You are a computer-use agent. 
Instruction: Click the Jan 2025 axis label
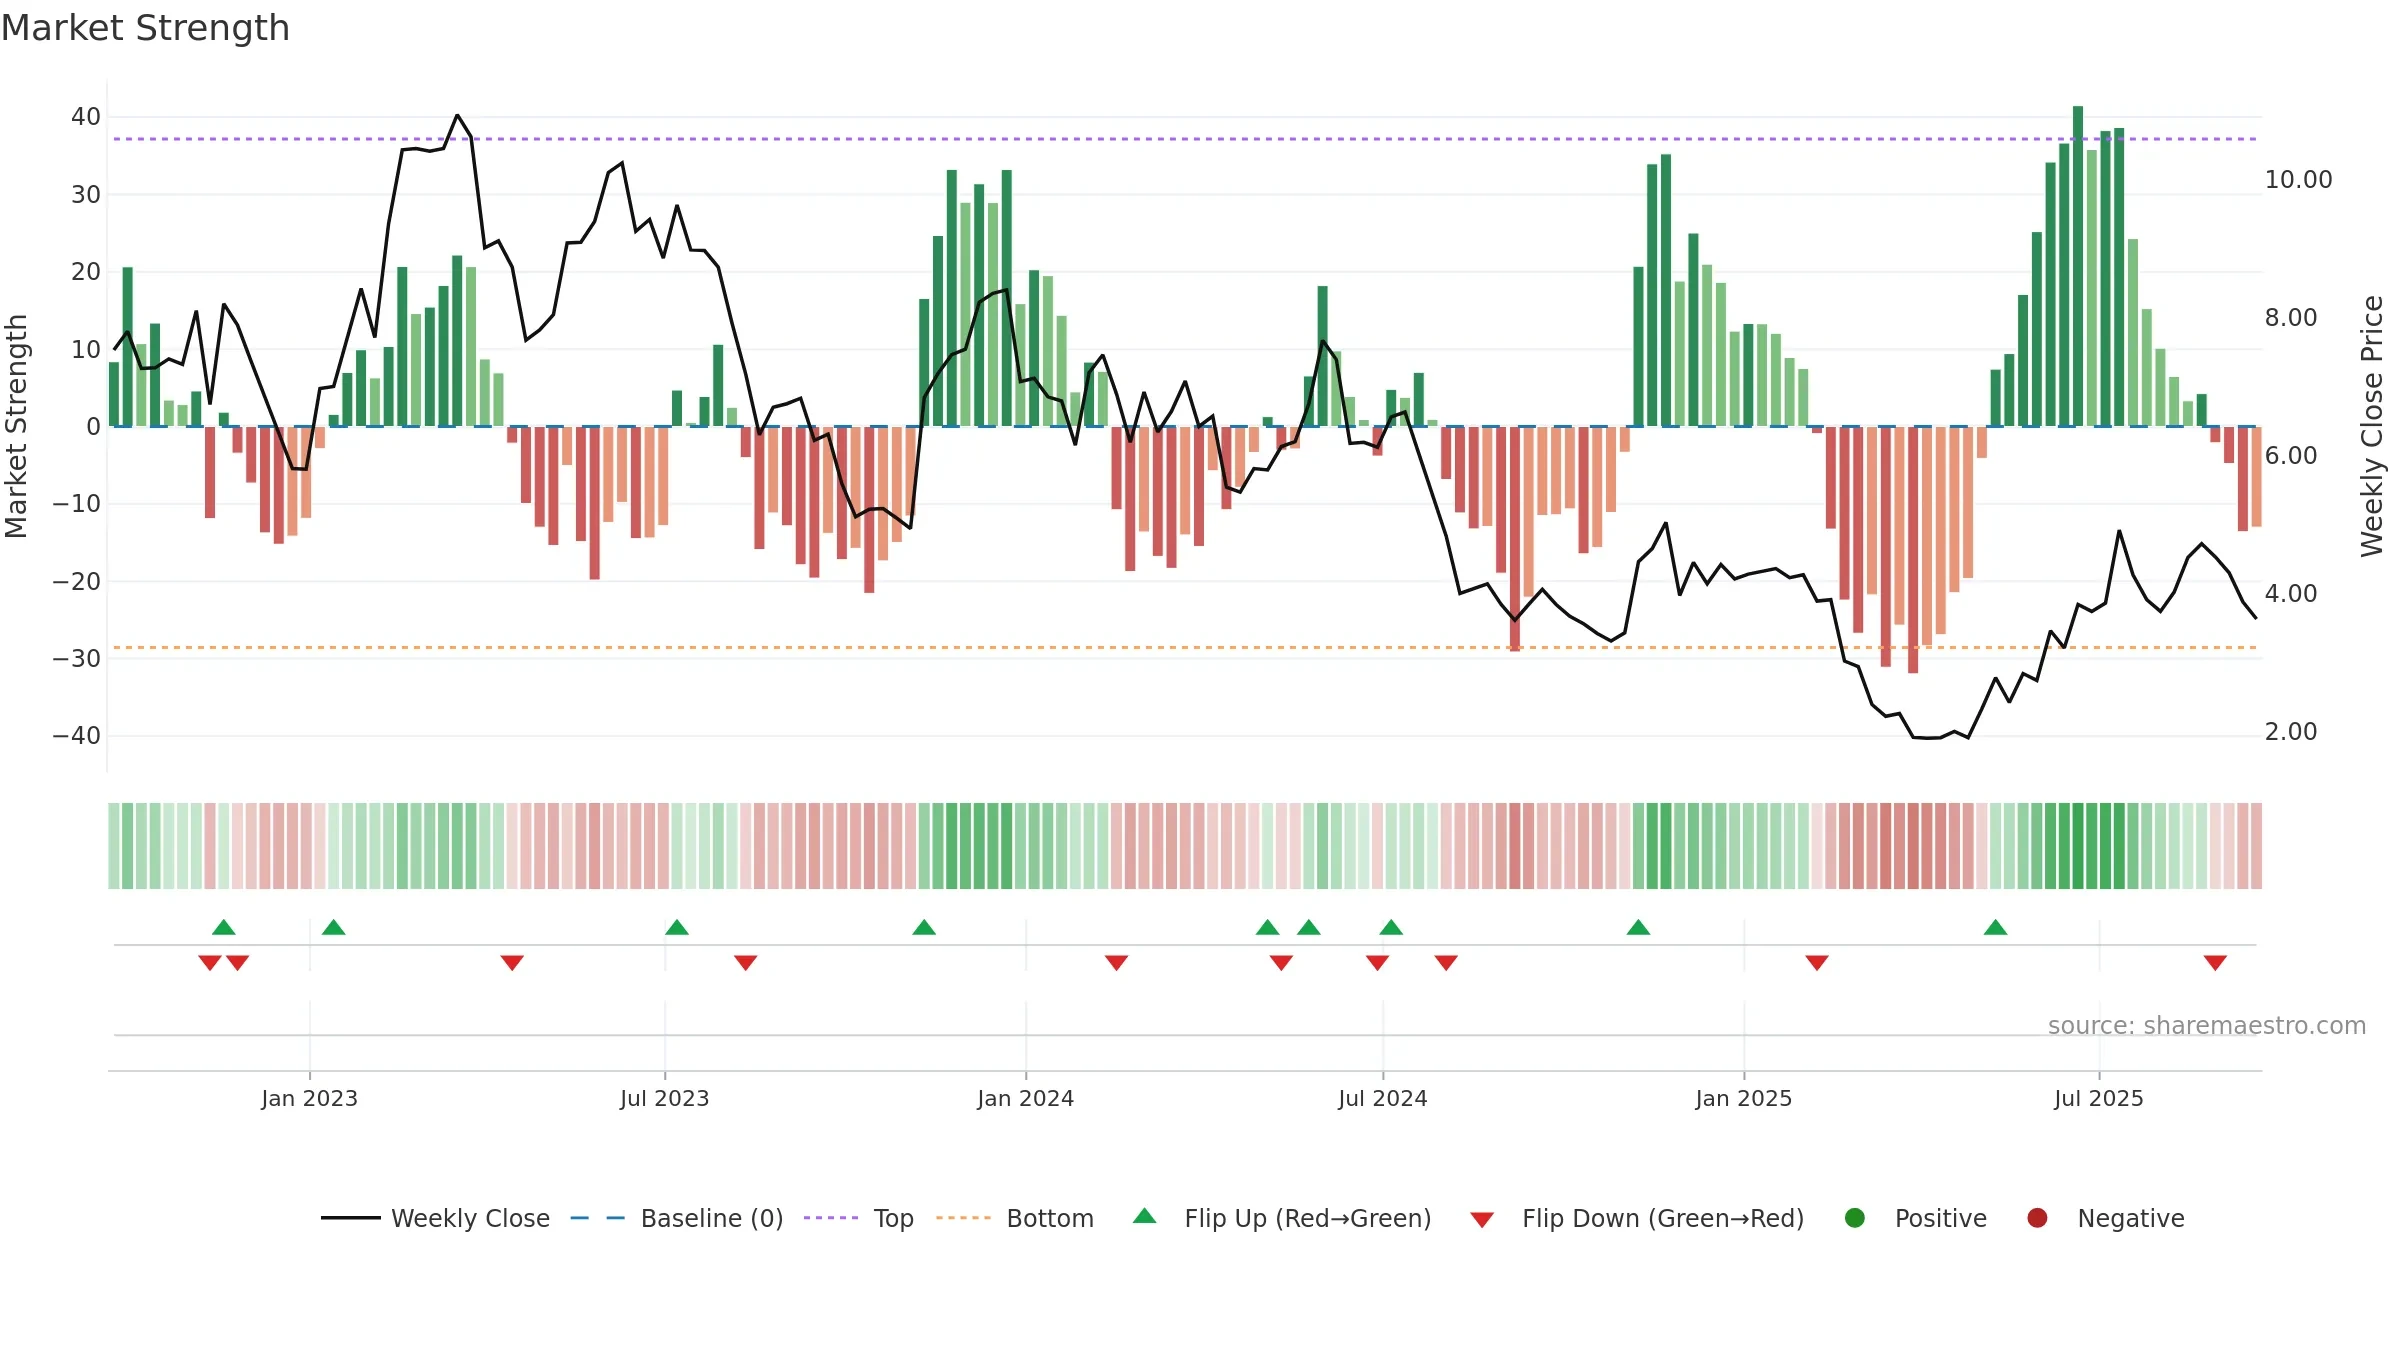point(1743,1098)
